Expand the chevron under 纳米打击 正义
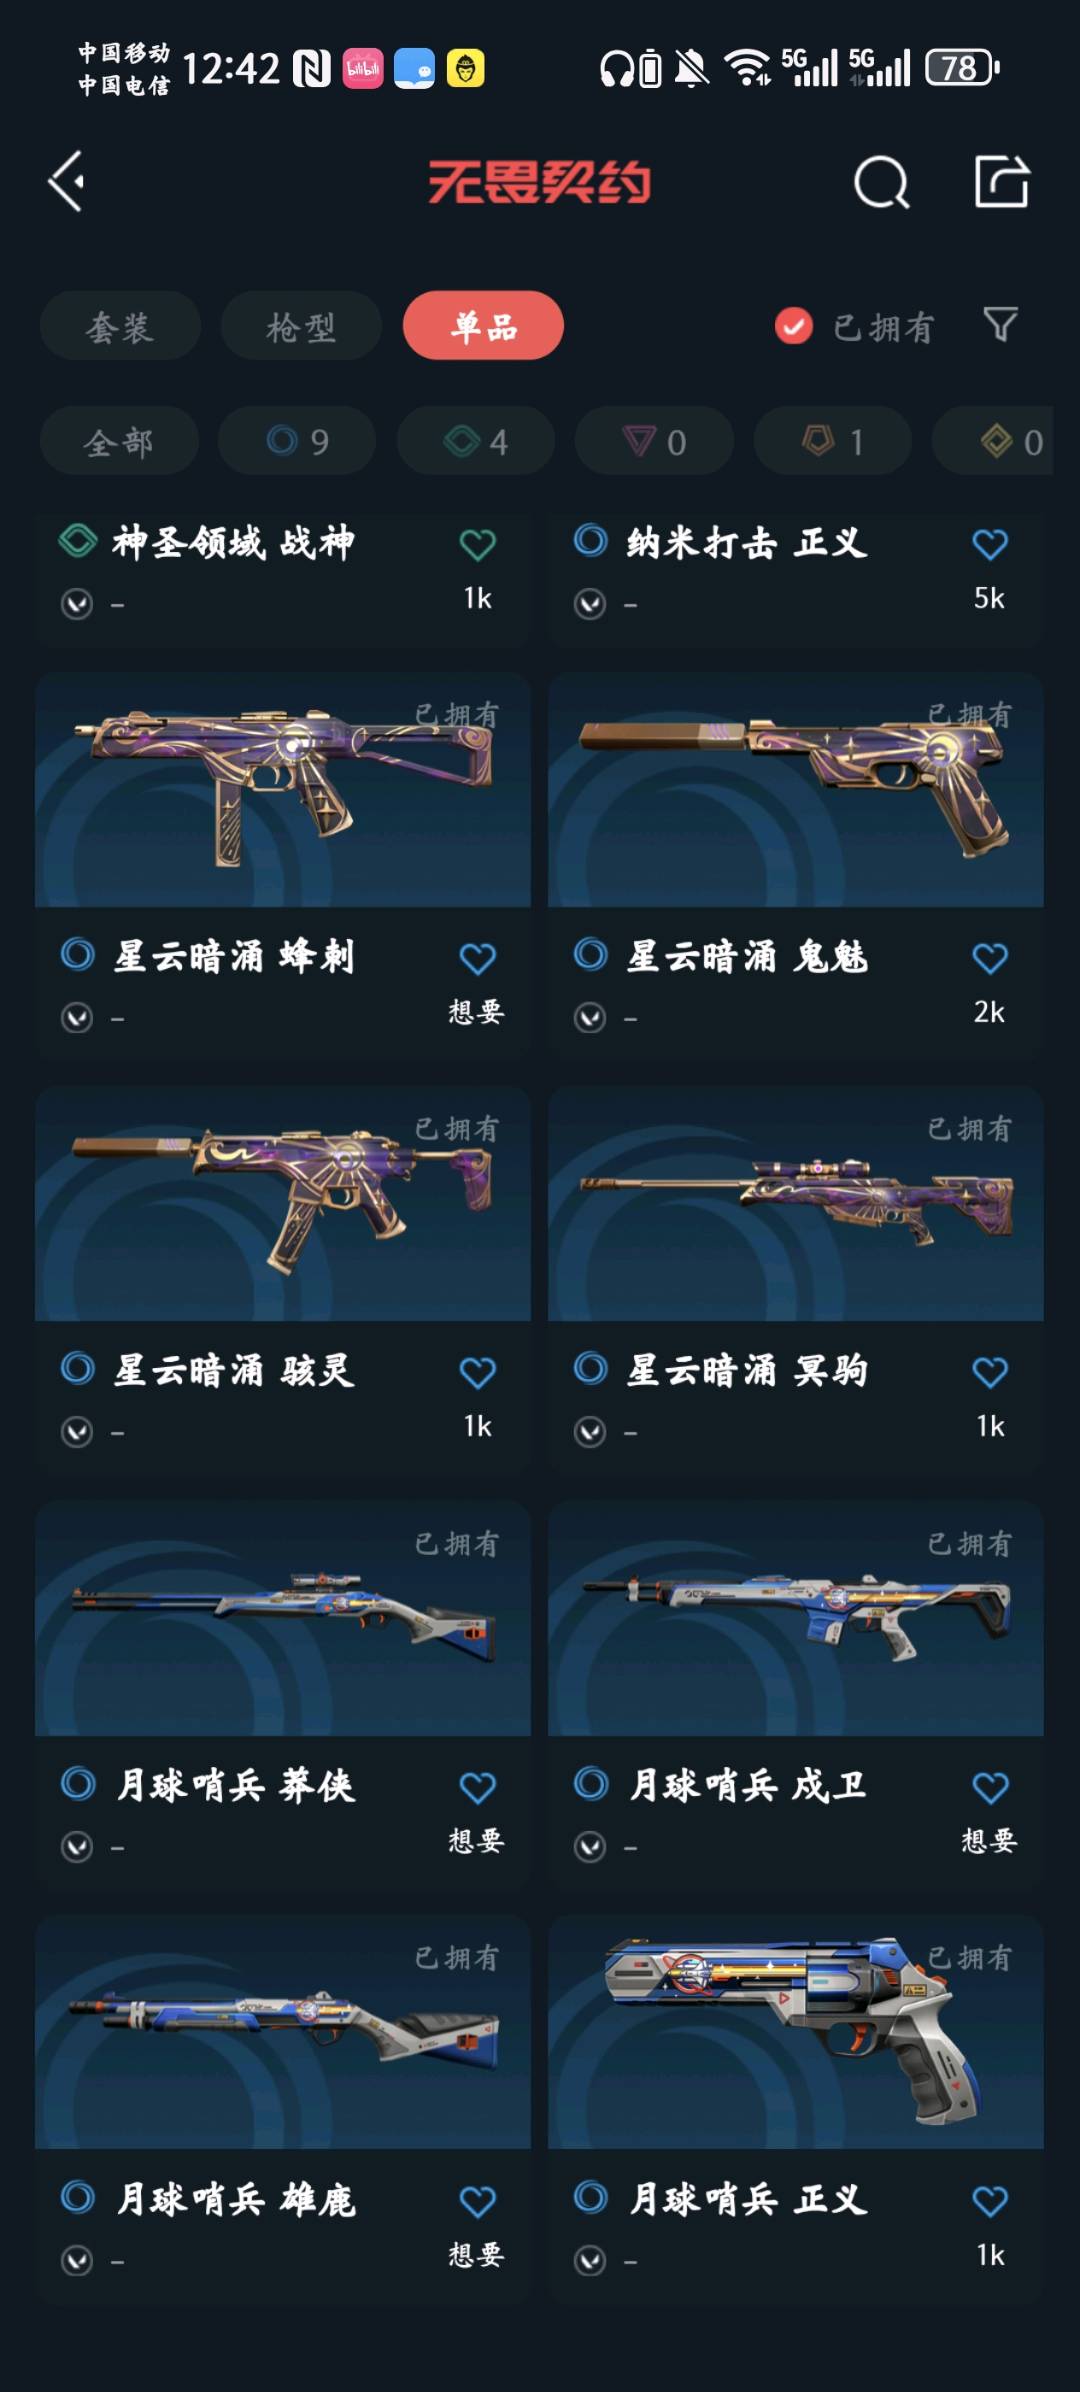 click(590, 604)
